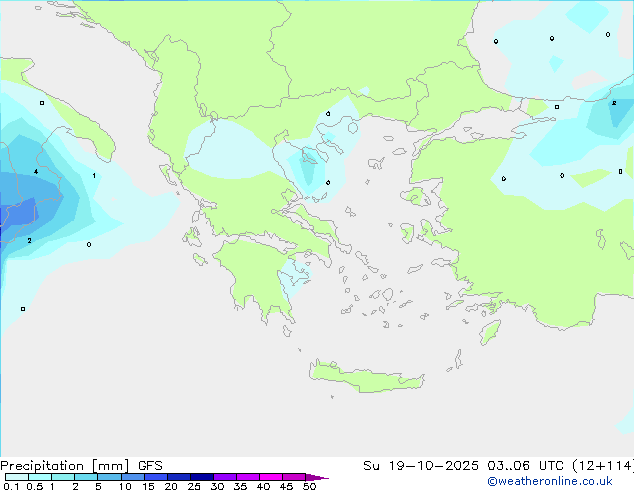Click the legend's over-50 arrow tip
Viewport: 634px width, 490px height.
click(x=317, y=477)
